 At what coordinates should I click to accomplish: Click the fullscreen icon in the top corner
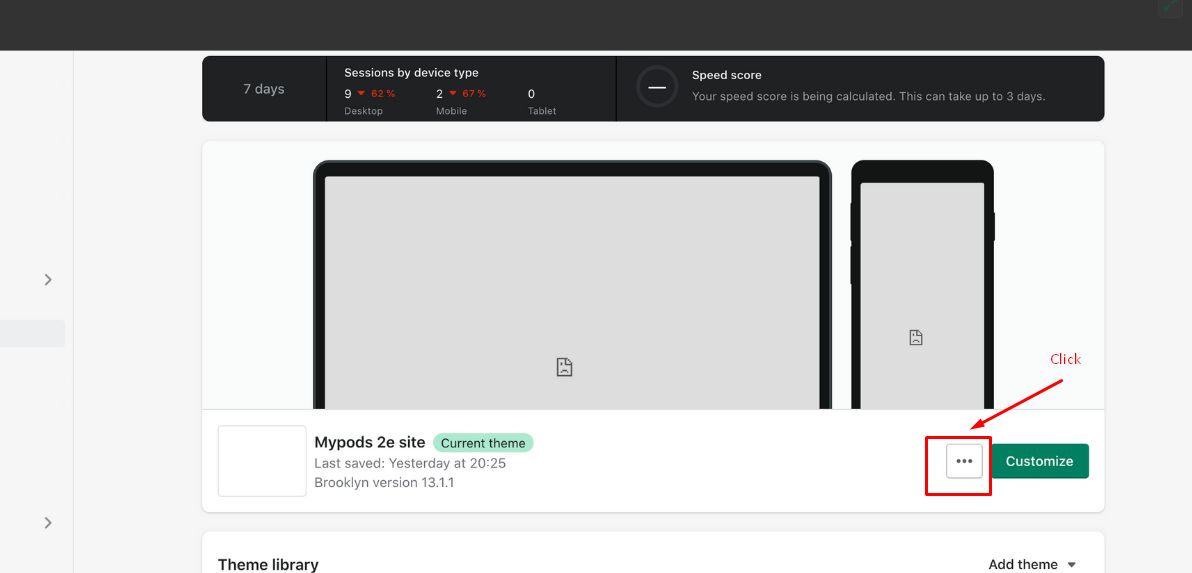coord(1171,6)
